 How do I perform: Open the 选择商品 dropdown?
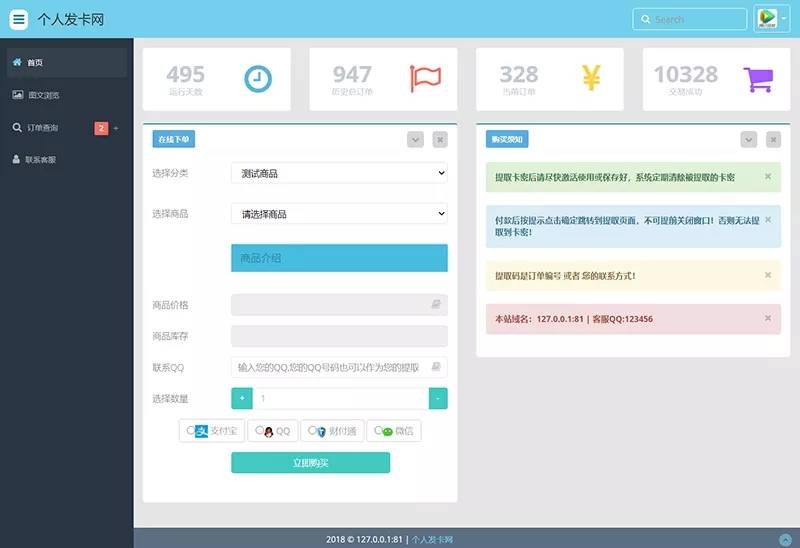[339, 213]
